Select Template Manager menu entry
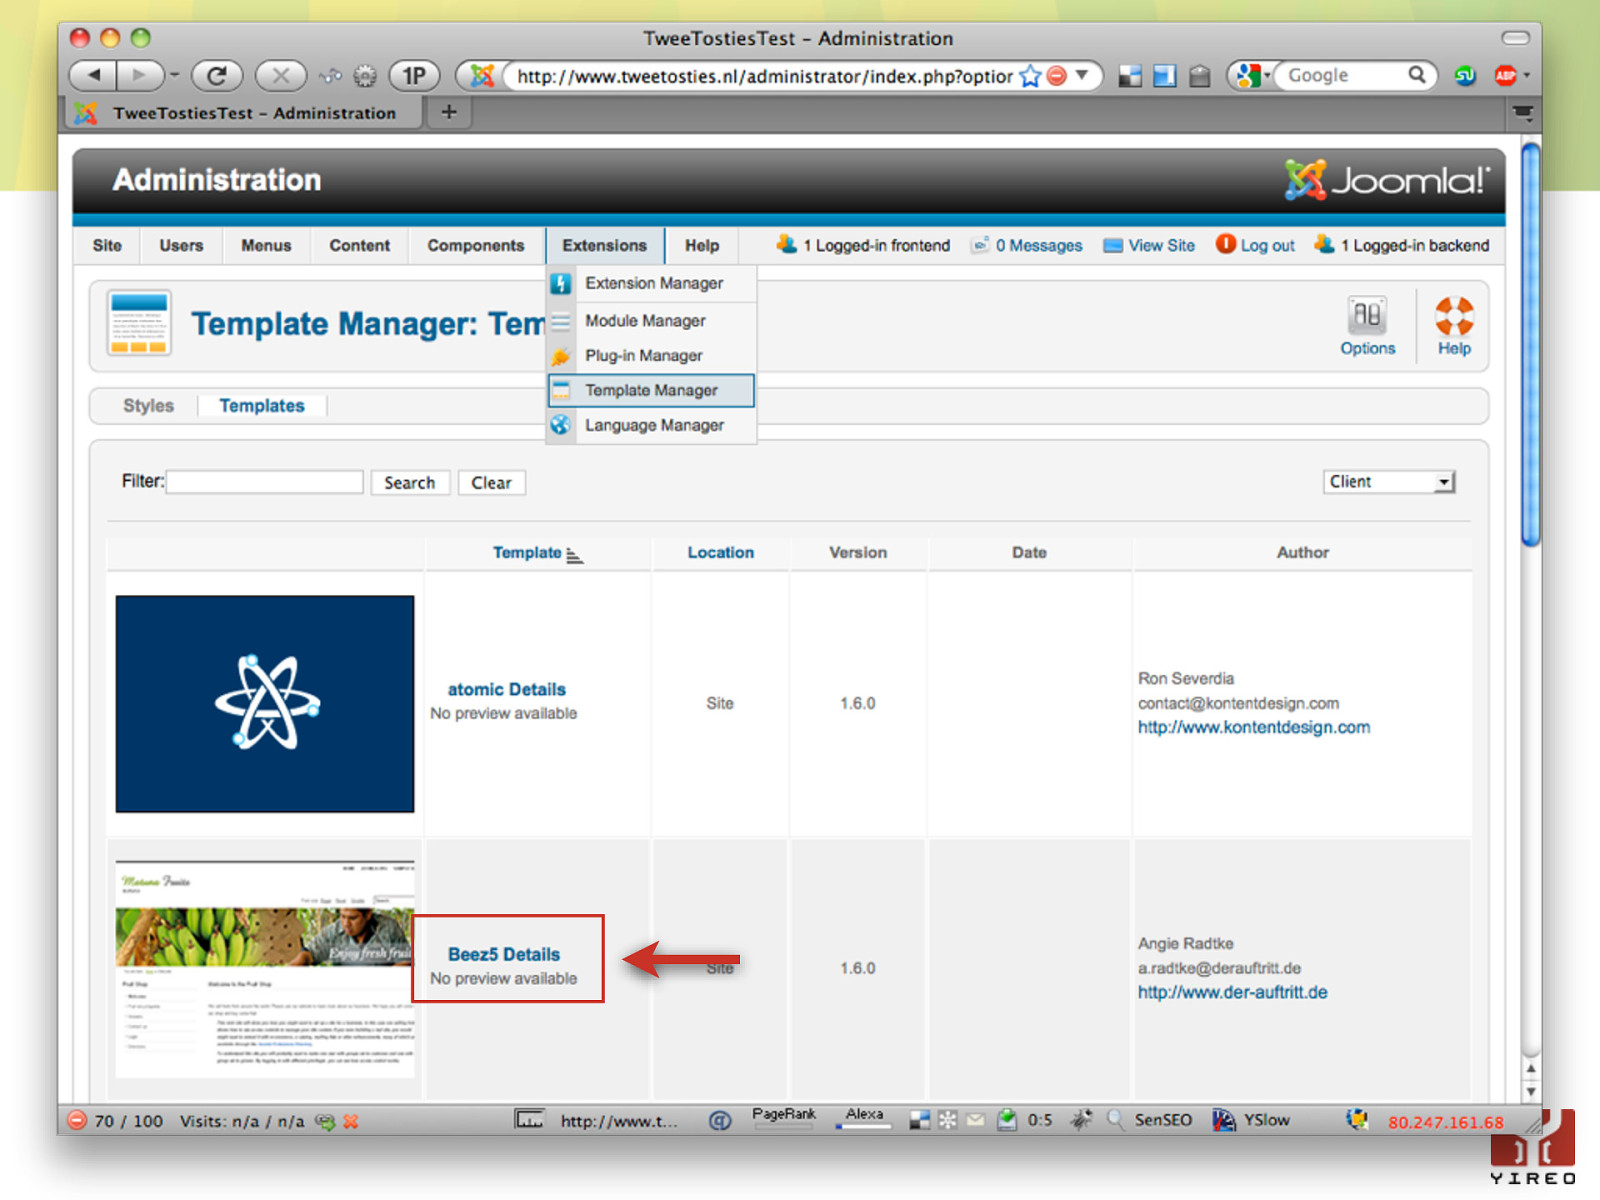Image resolution: width=1600 pixels, height=1200 pixels. pyautogui.click(x=652, y=390)
